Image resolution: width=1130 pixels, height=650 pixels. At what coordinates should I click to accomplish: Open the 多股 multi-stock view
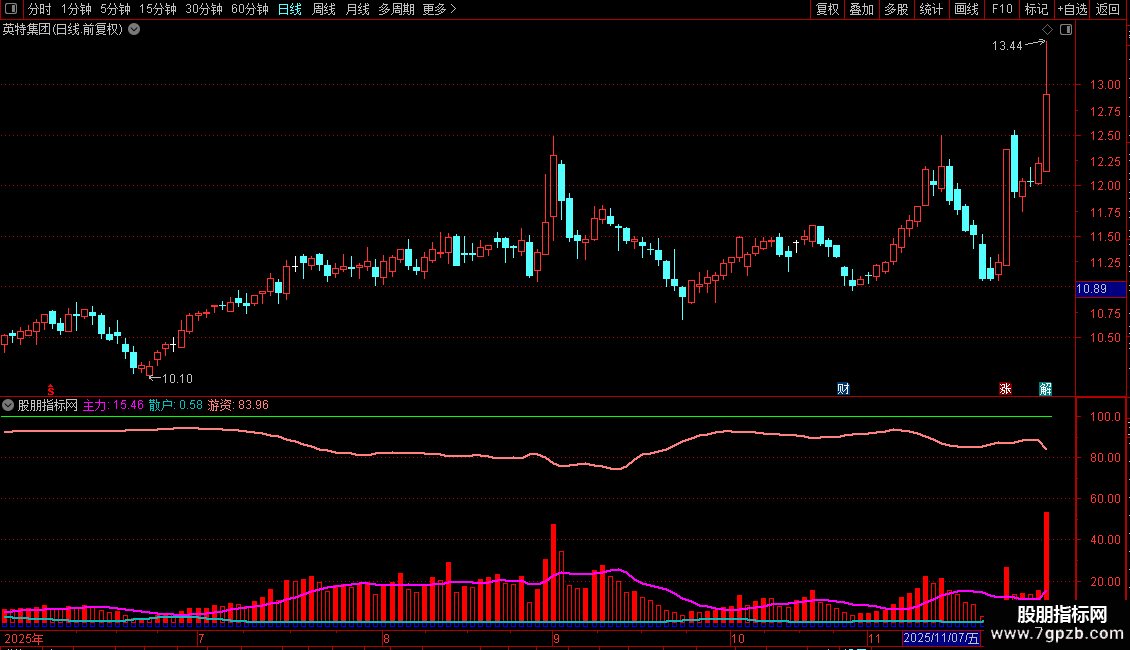point(896,9)
